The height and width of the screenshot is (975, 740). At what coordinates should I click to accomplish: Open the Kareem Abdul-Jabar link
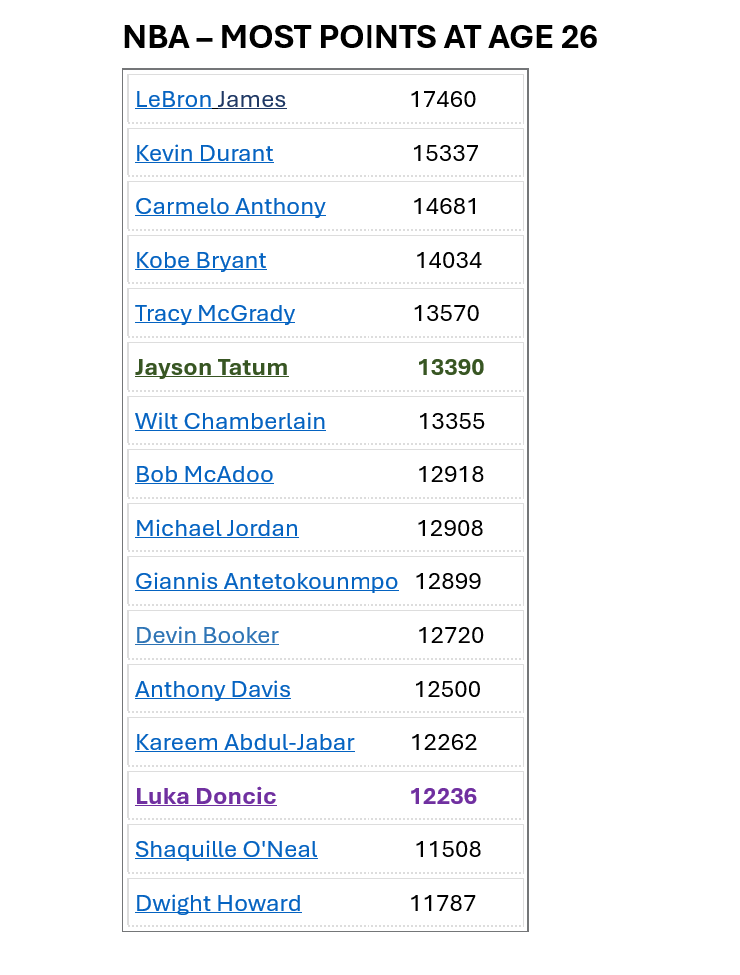[x=245, y=743]
